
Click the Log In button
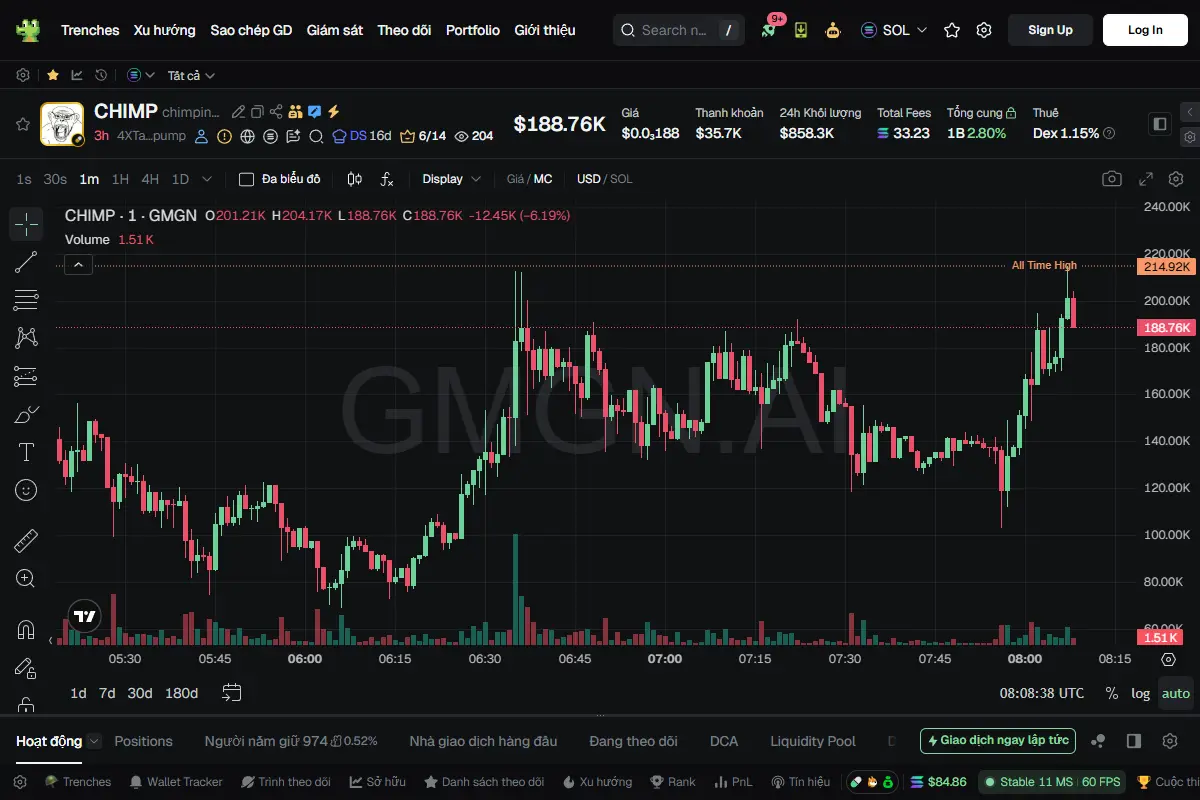pos(1145,30)
